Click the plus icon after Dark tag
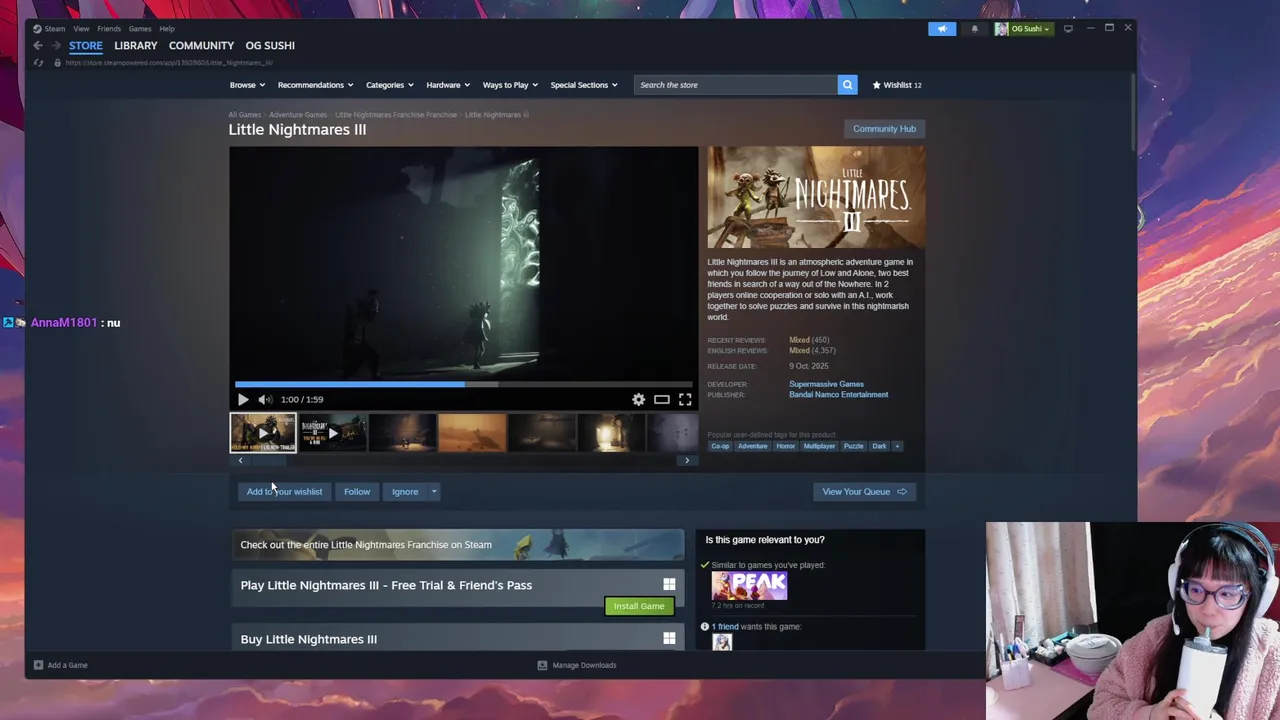The image size is (1280, 720). [x=897, y=446]
